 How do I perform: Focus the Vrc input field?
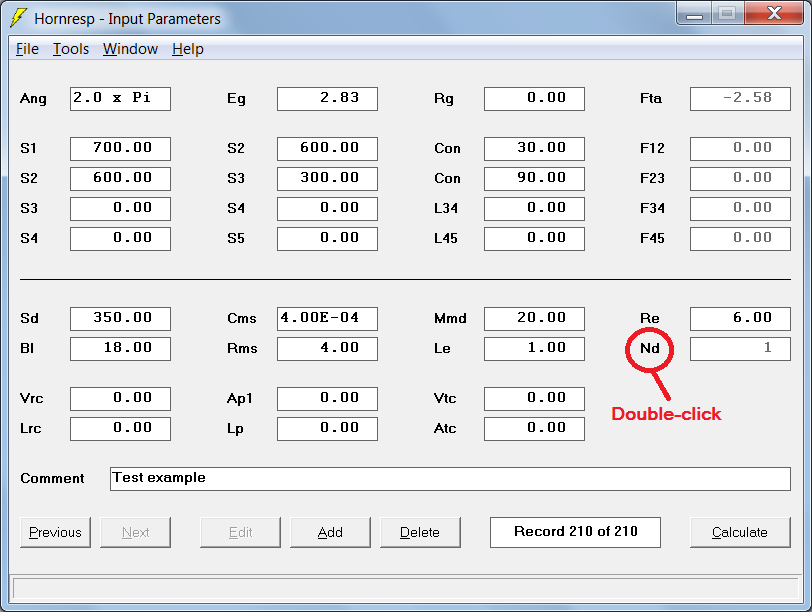[x=121, y=399]
